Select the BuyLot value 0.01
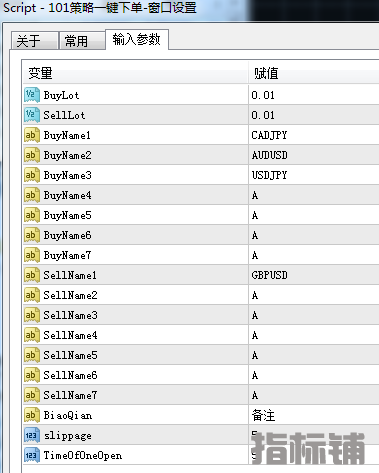The image size is (379, 473). 263,95
